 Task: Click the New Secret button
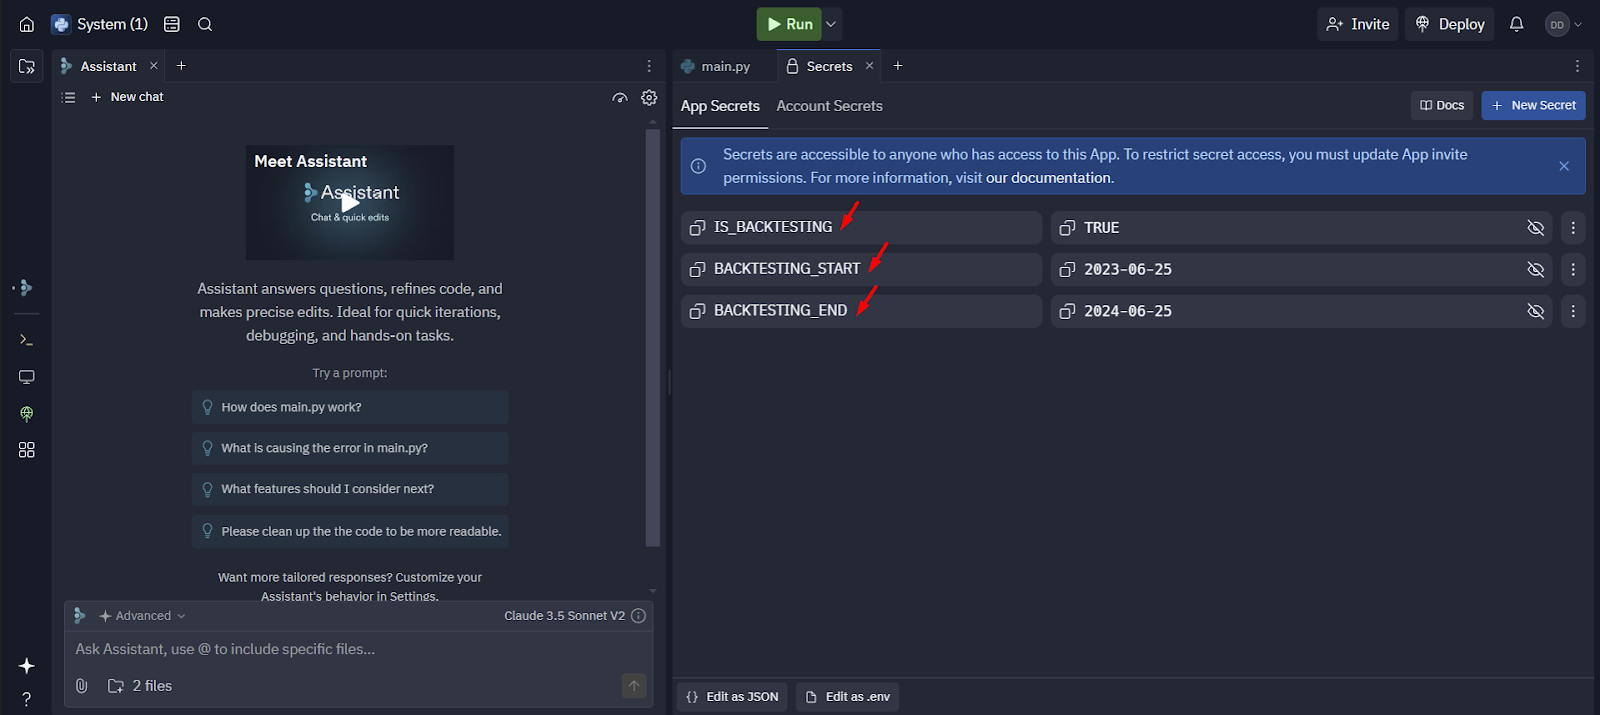(1533, 105)
